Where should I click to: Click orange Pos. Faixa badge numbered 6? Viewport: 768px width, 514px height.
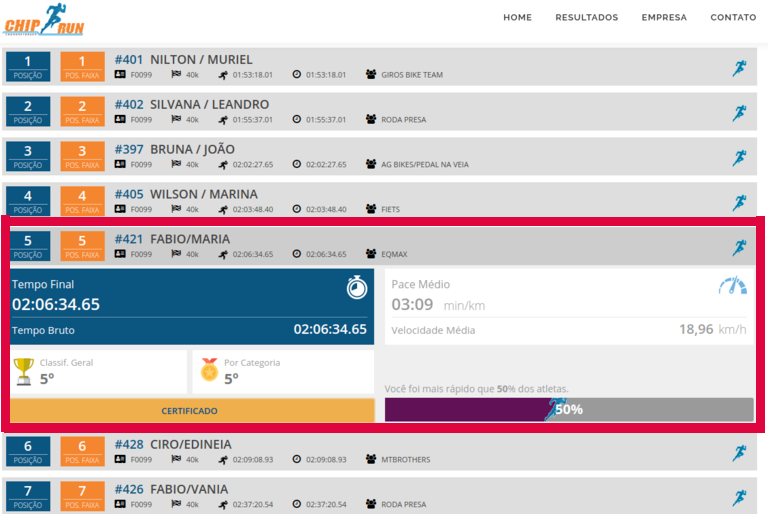click(82, 452)
